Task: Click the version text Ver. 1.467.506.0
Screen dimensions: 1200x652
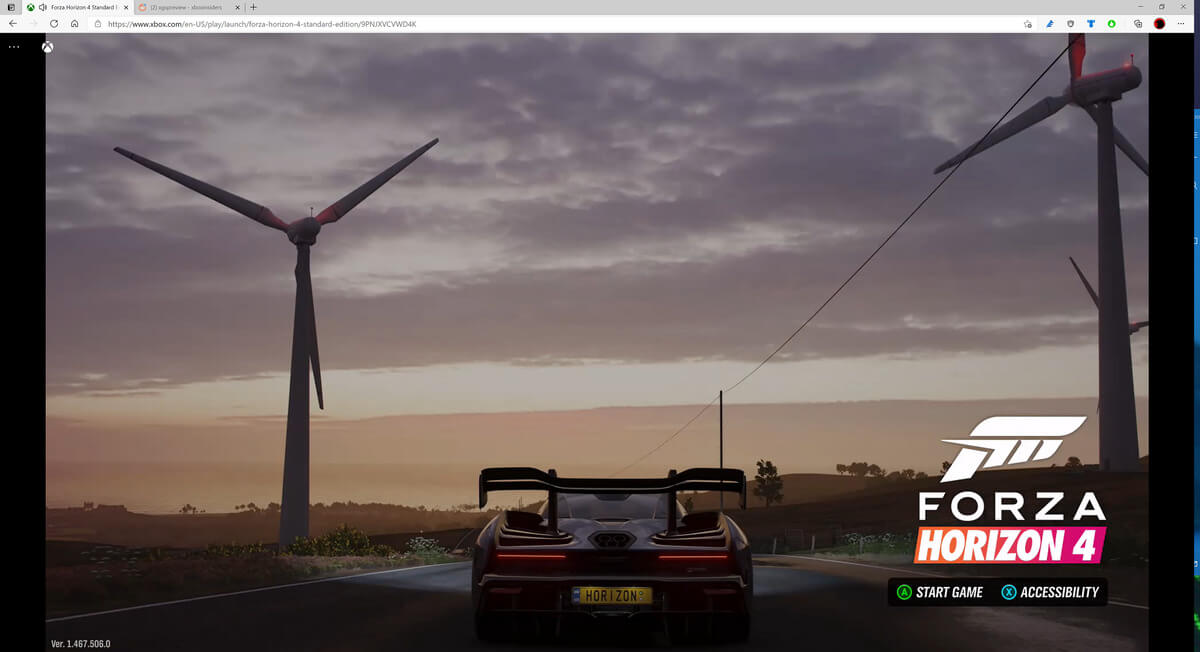Action: click(x=81, y=644)
